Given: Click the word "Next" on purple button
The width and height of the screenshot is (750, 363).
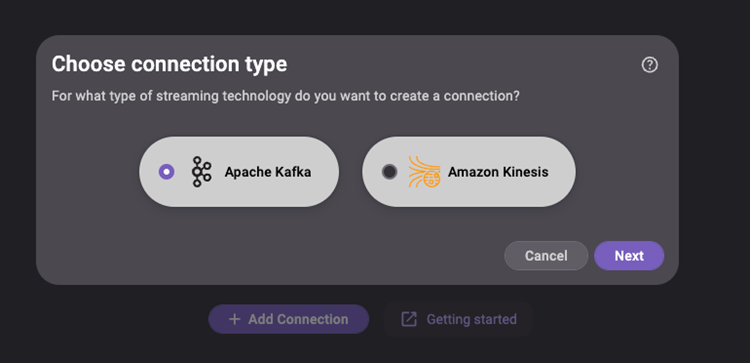Looking at the screenshot, I should point(629,256).
